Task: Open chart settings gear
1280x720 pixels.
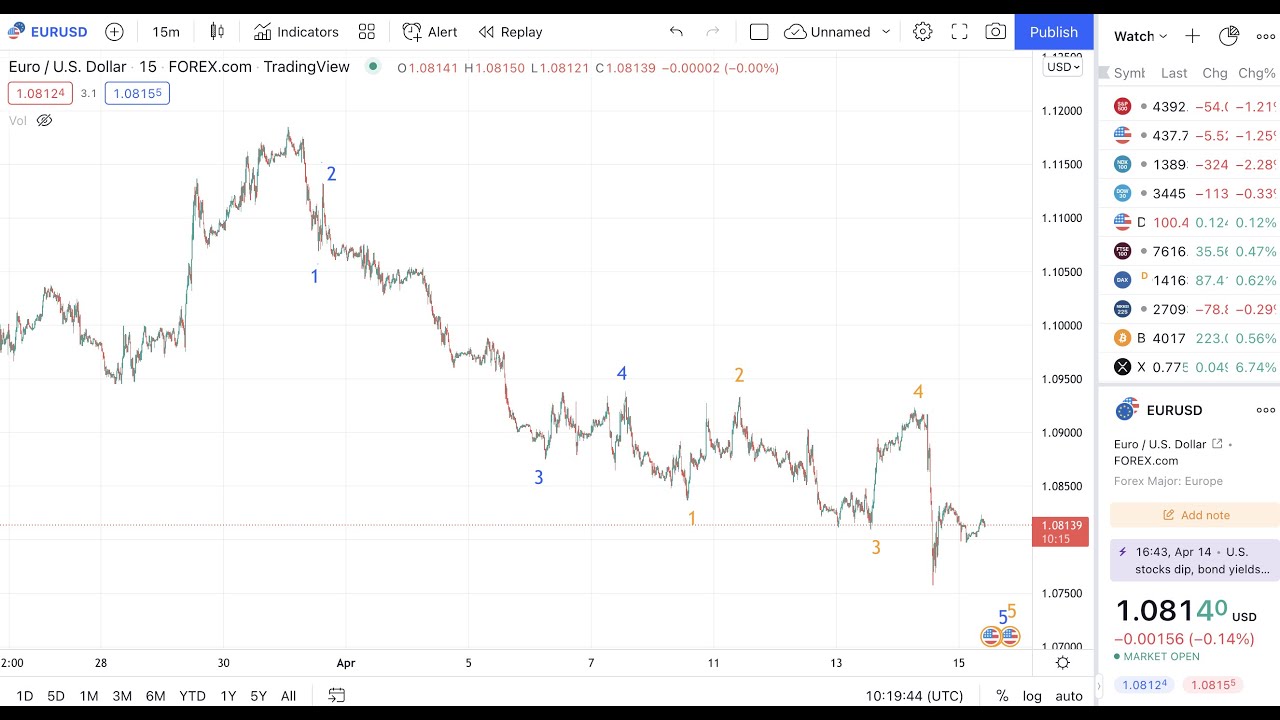Action: pos(923,32)
